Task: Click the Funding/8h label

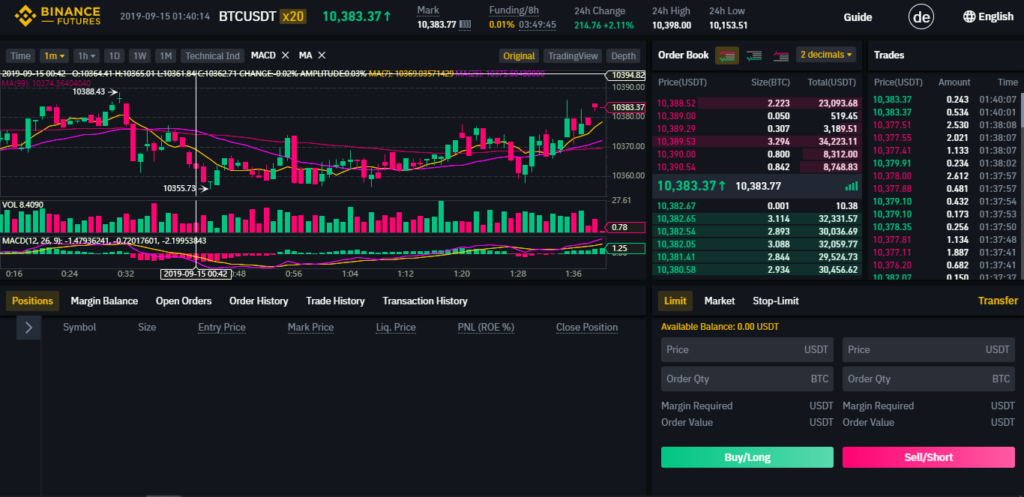Action: [x=513, y=10]
